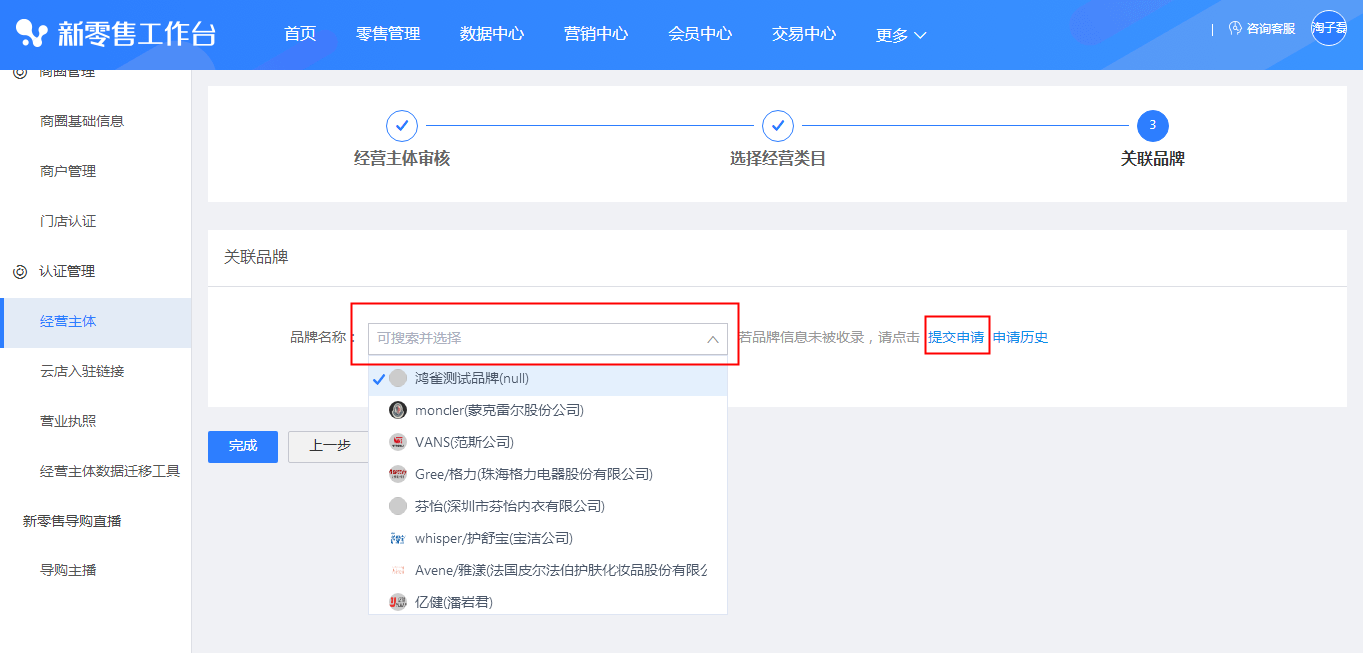Image resolution: width=1363 pixels, height=653 pixels.
Task: Click the whisper/护舒宝 brand logo icon
Action: [398, 538]
